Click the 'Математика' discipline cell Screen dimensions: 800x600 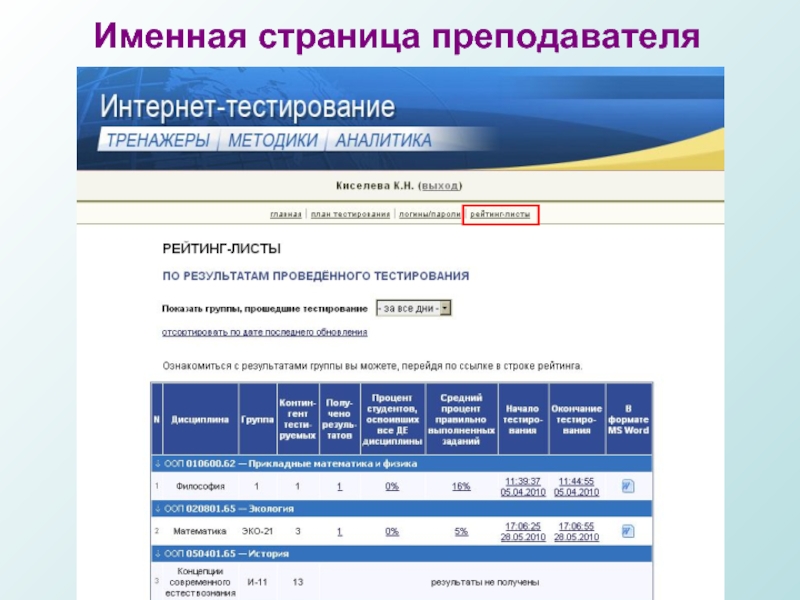tap(199, 532)
